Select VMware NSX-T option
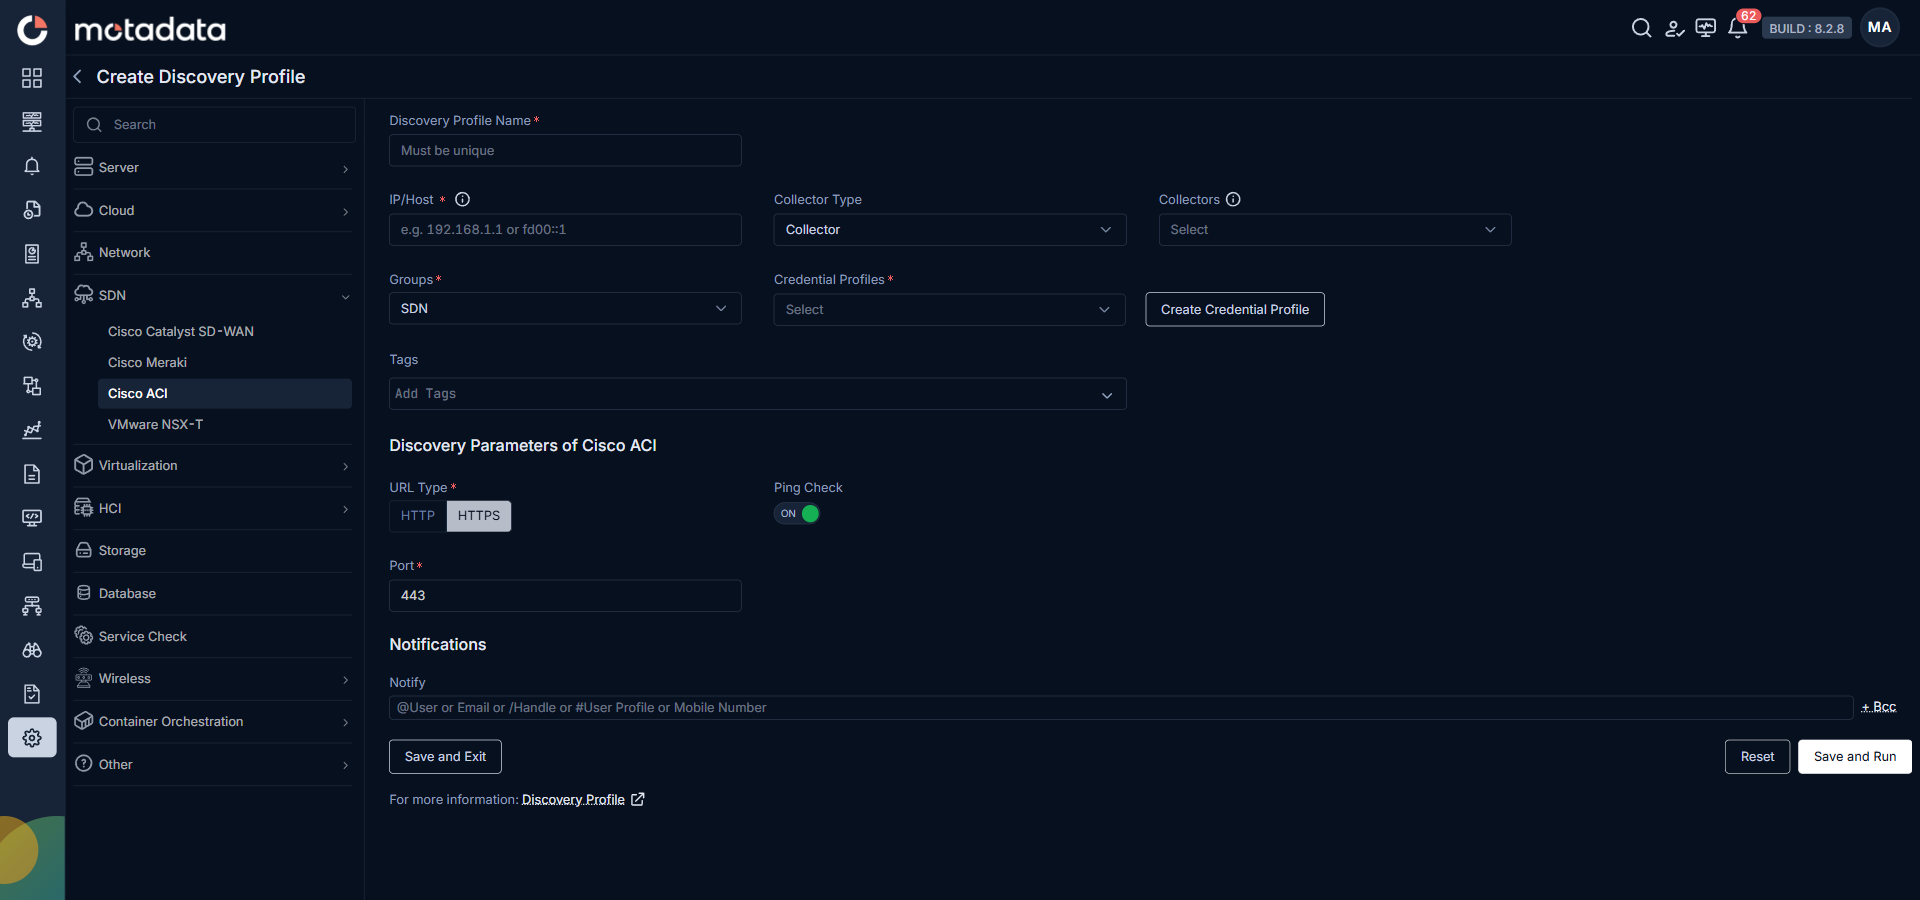This screenshot has width=1920, height=900. click(156, 425)
